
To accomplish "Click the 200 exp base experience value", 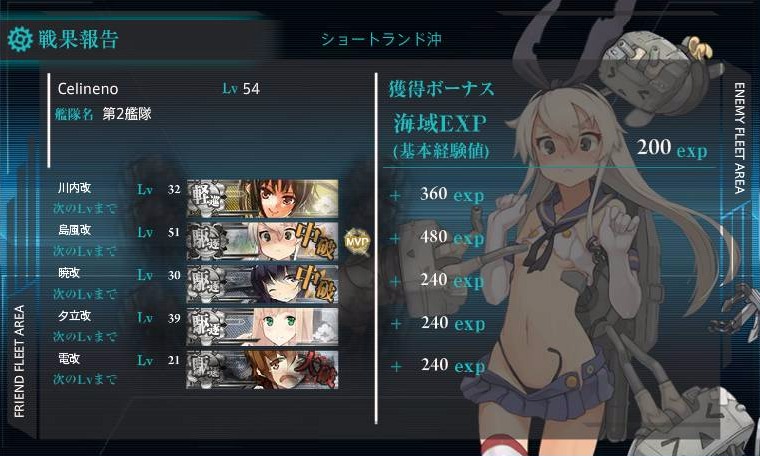I will click(x=672, y=148).
